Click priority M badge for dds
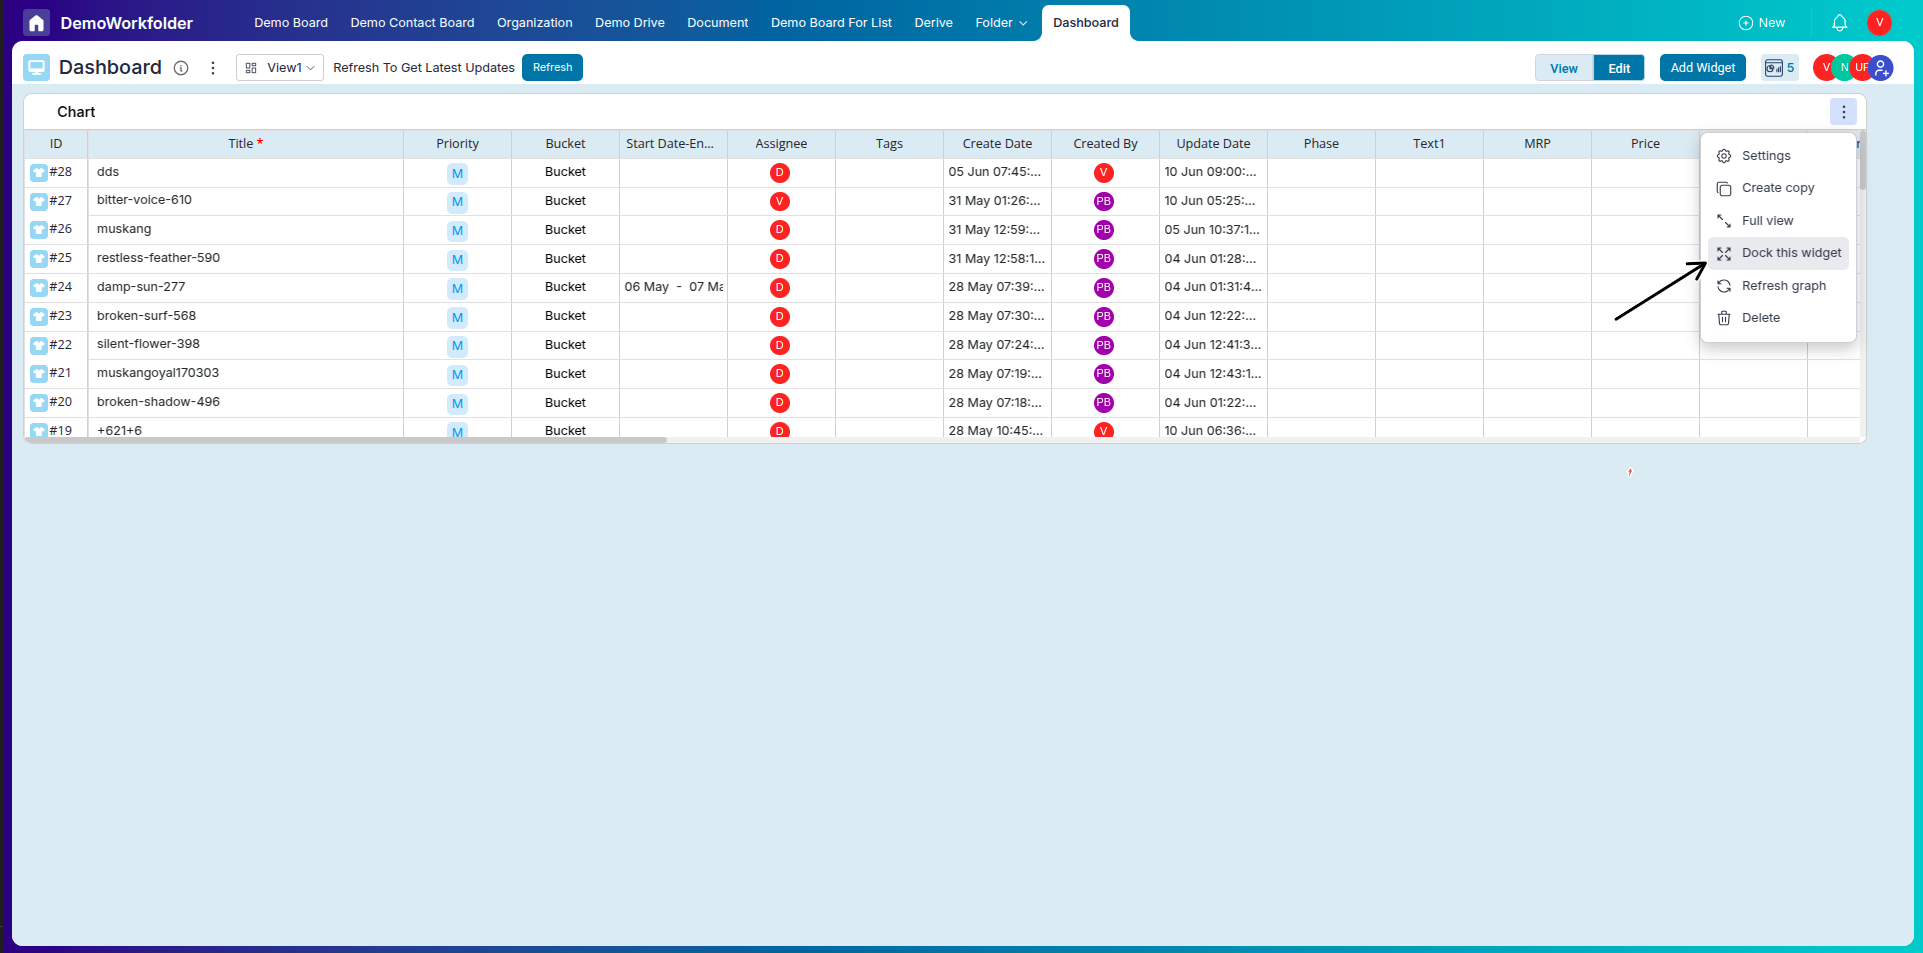 457,173
